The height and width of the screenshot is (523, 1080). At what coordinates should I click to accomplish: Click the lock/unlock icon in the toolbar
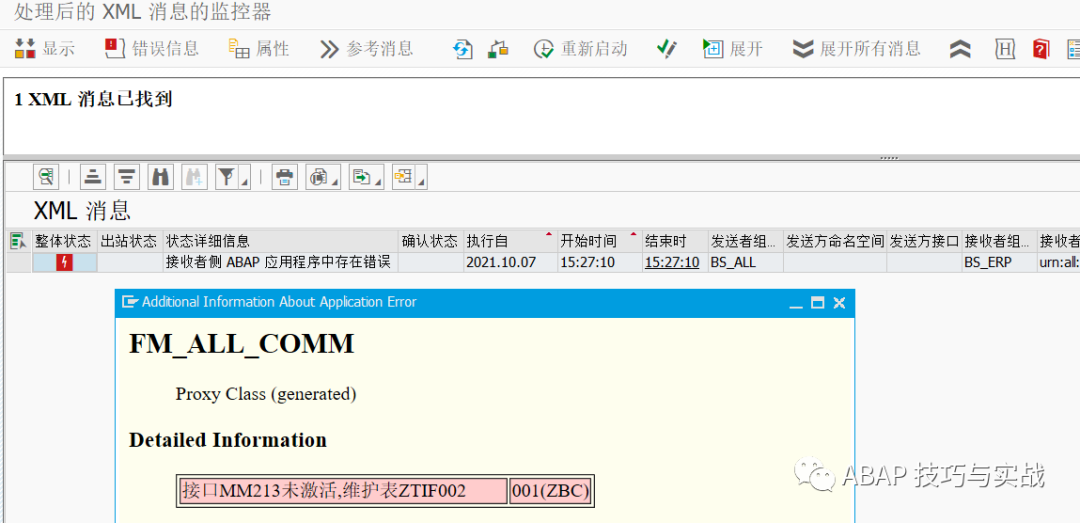click(x=498, y=49)
